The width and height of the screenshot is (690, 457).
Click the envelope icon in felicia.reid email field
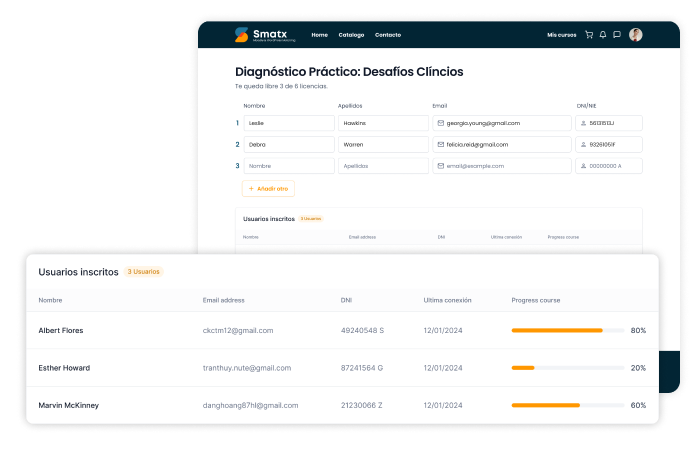pyautogui.click(x=440, y=144)
